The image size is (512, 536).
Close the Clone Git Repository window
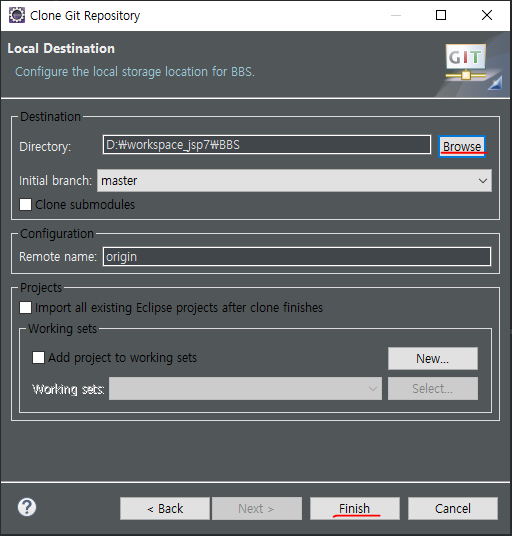pos(487,15)
